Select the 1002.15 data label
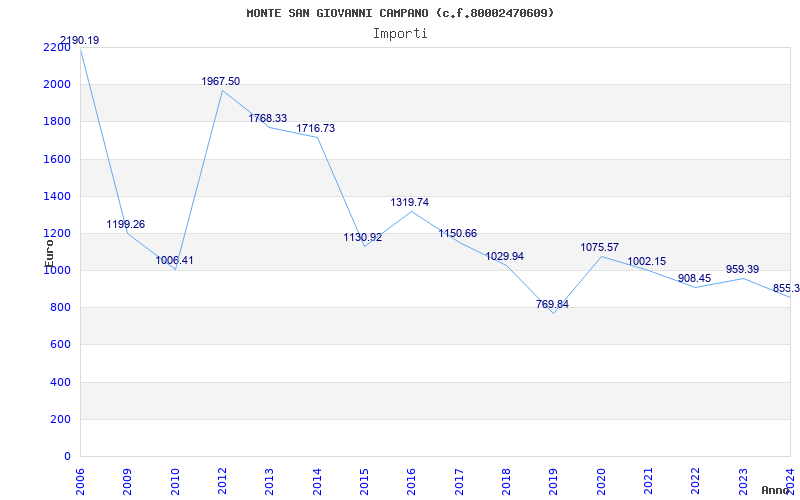Image resolution: width=800 pixels, height=500 pixels. pos(646,261)
